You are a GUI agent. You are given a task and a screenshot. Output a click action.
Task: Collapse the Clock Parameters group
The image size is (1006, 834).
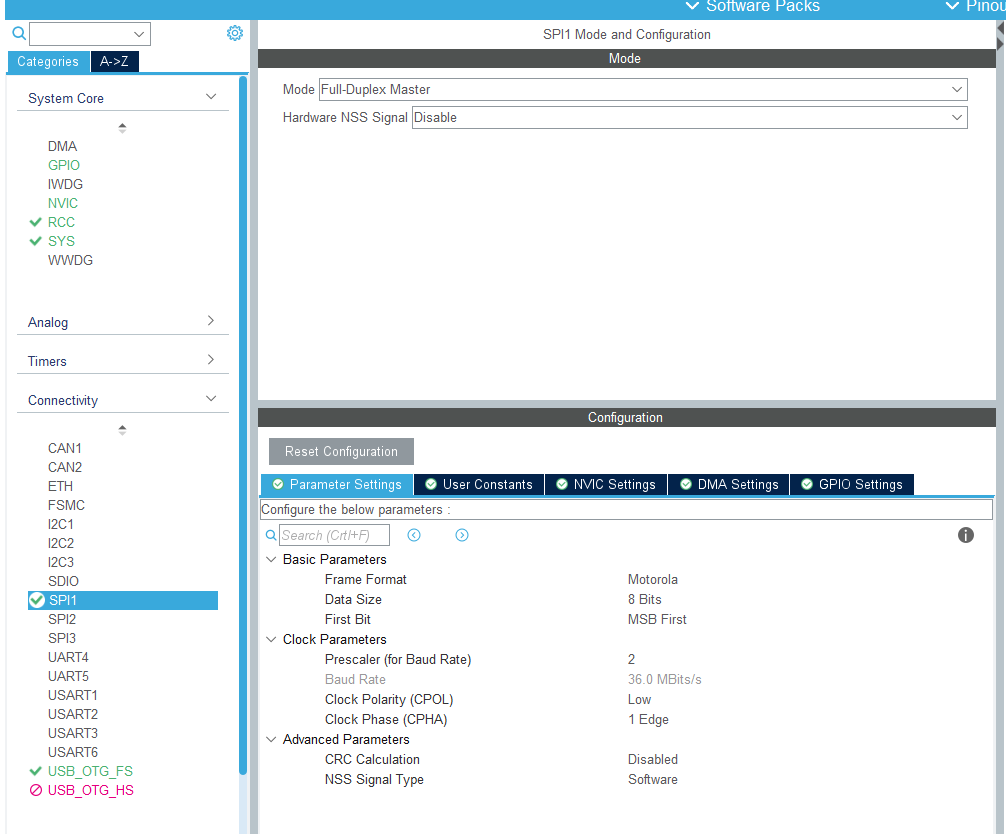(271, 640)
